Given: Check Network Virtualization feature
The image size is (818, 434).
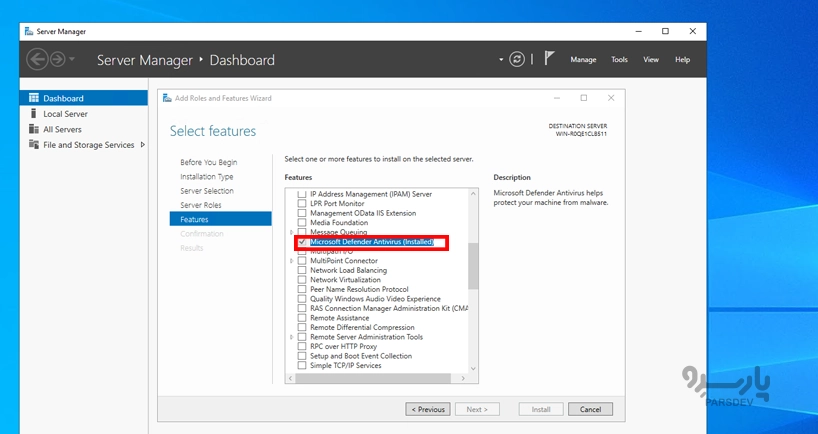Looking at the screenshot, I should click(x=302, y=280).
